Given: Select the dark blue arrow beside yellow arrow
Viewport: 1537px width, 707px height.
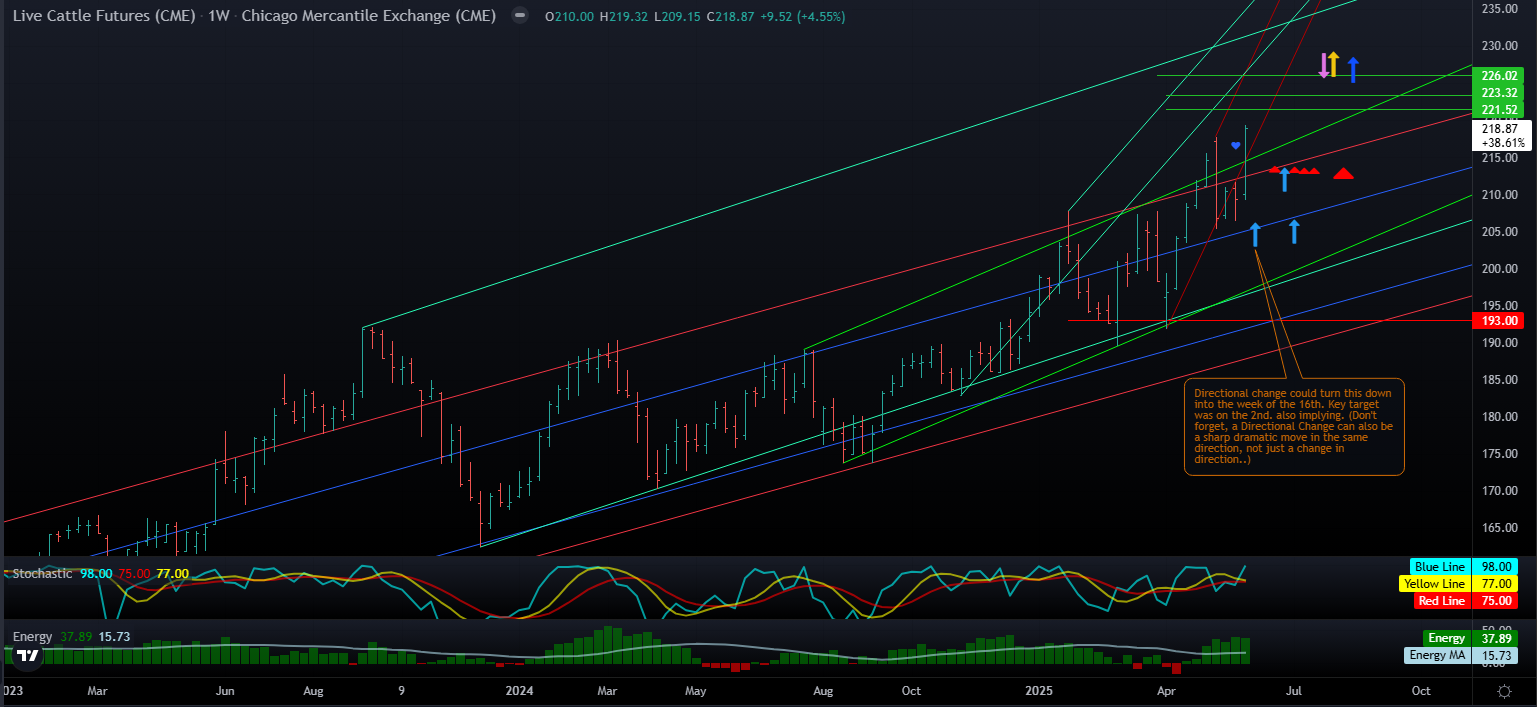Looking at the screenshot, I should click(x=1352, y=70).
